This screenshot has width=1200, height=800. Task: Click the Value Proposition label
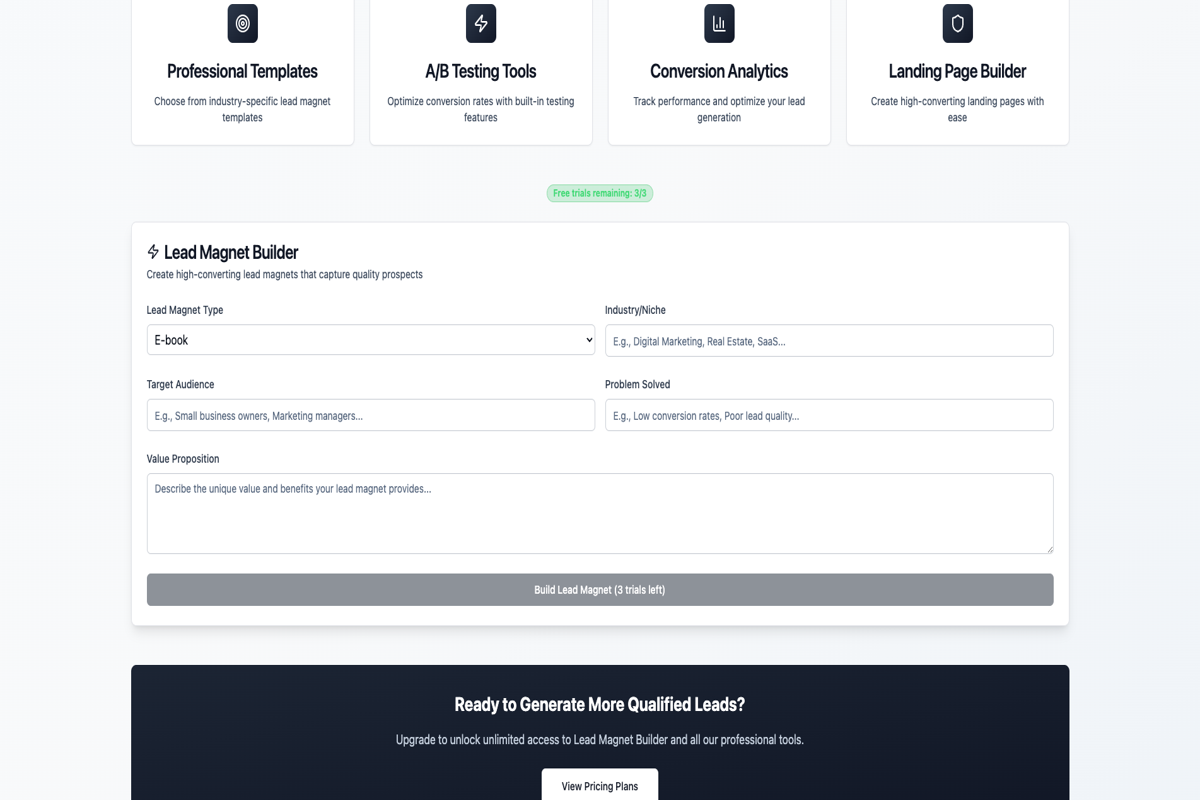183,459
